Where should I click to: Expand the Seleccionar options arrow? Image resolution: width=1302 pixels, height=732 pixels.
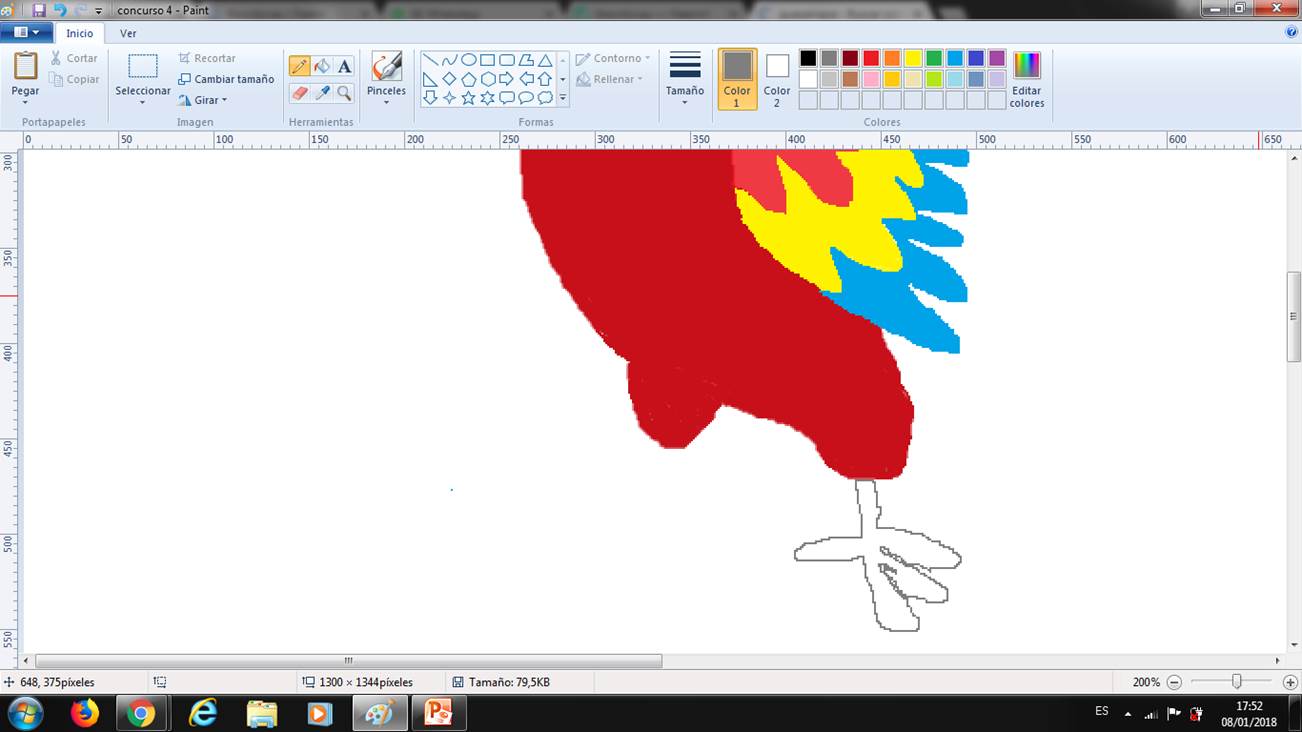click(142, 102)
